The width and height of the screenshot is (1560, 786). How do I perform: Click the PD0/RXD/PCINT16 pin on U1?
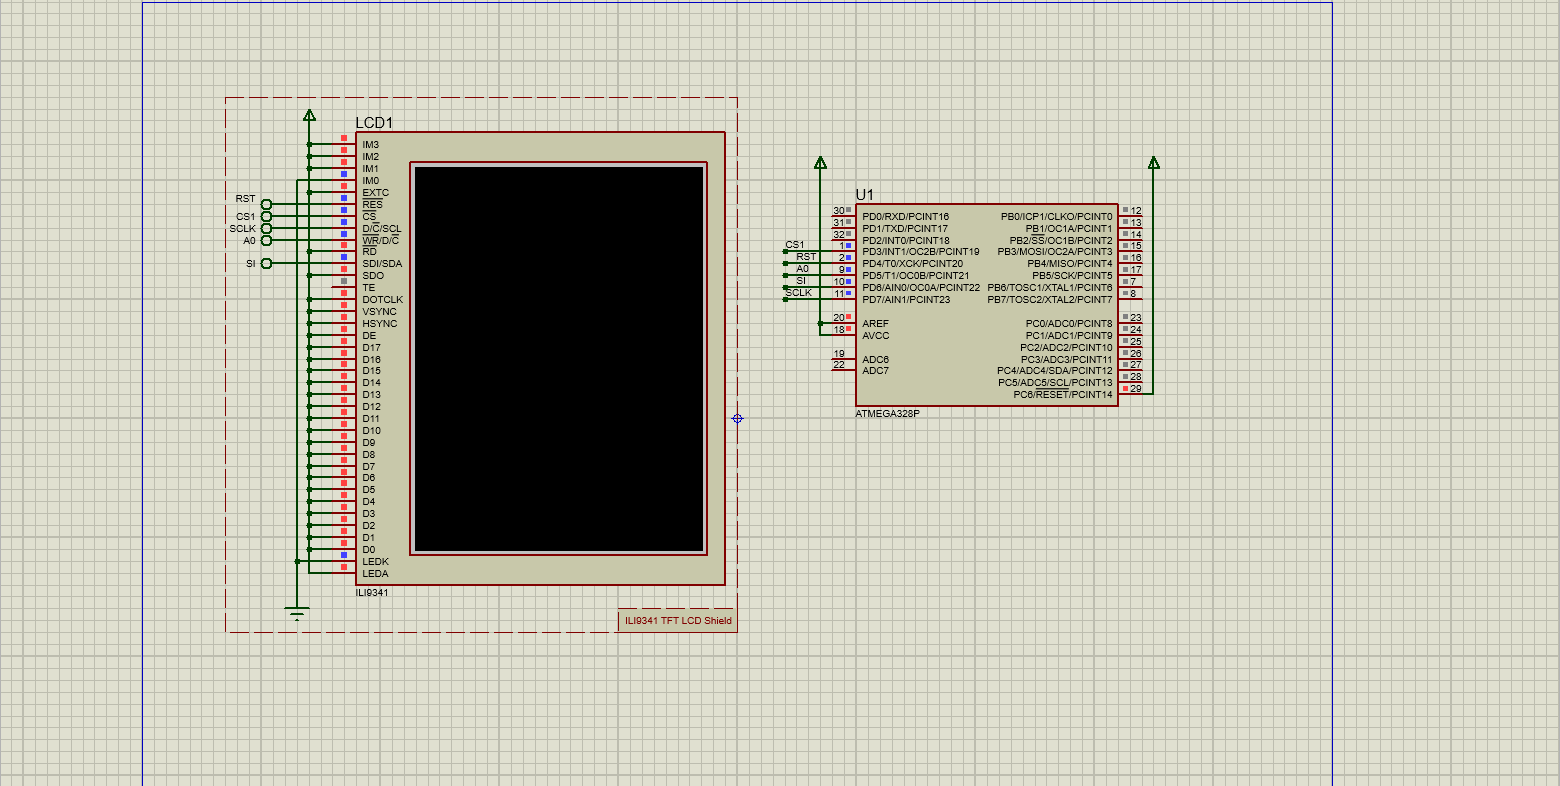[x=905, y=217]
